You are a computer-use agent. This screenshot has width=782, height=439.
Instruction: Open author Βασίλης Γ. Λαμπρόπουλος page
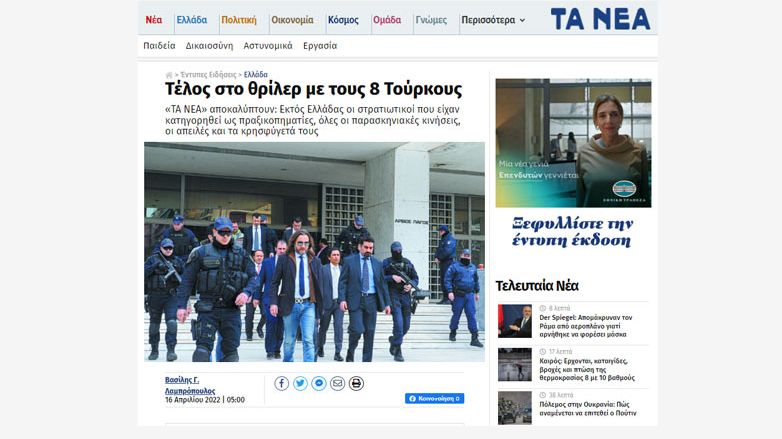(x=190, y=385)
